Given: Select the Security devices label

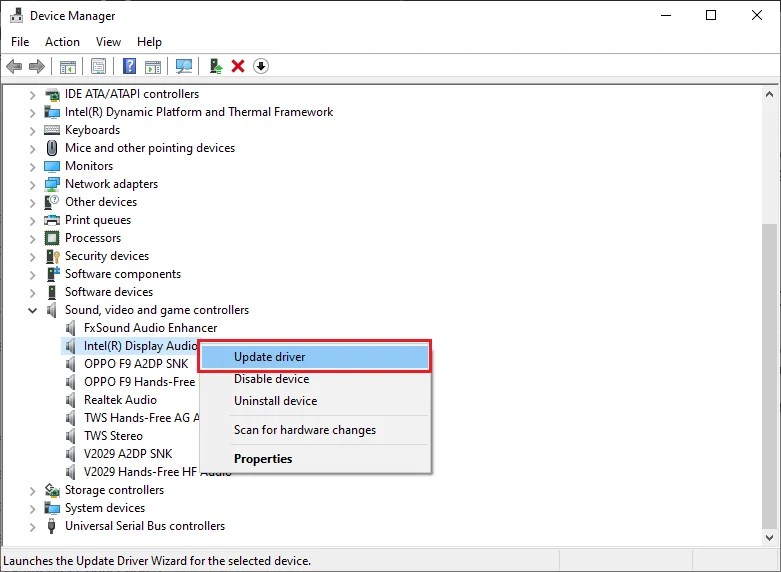Looking at the screenshot, I should pos(107,256).
